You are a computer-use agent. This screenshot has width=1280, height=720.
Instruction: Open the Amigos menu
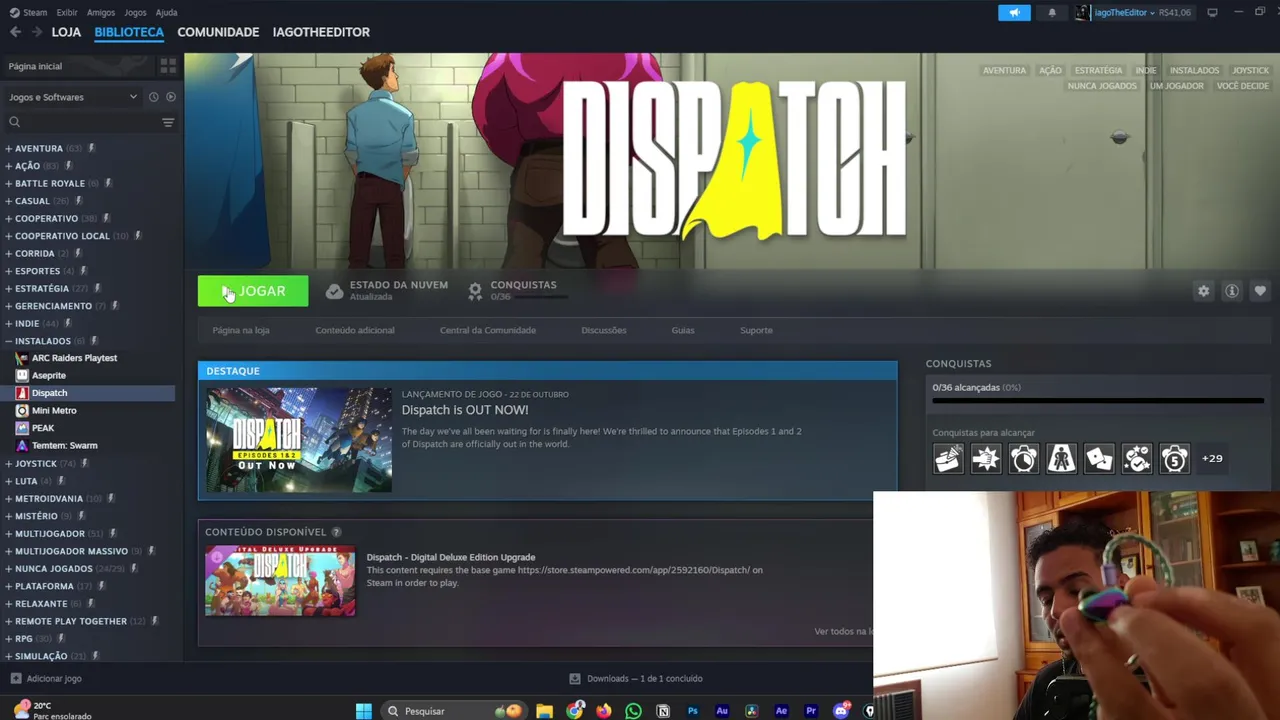[x=100, y=12]
